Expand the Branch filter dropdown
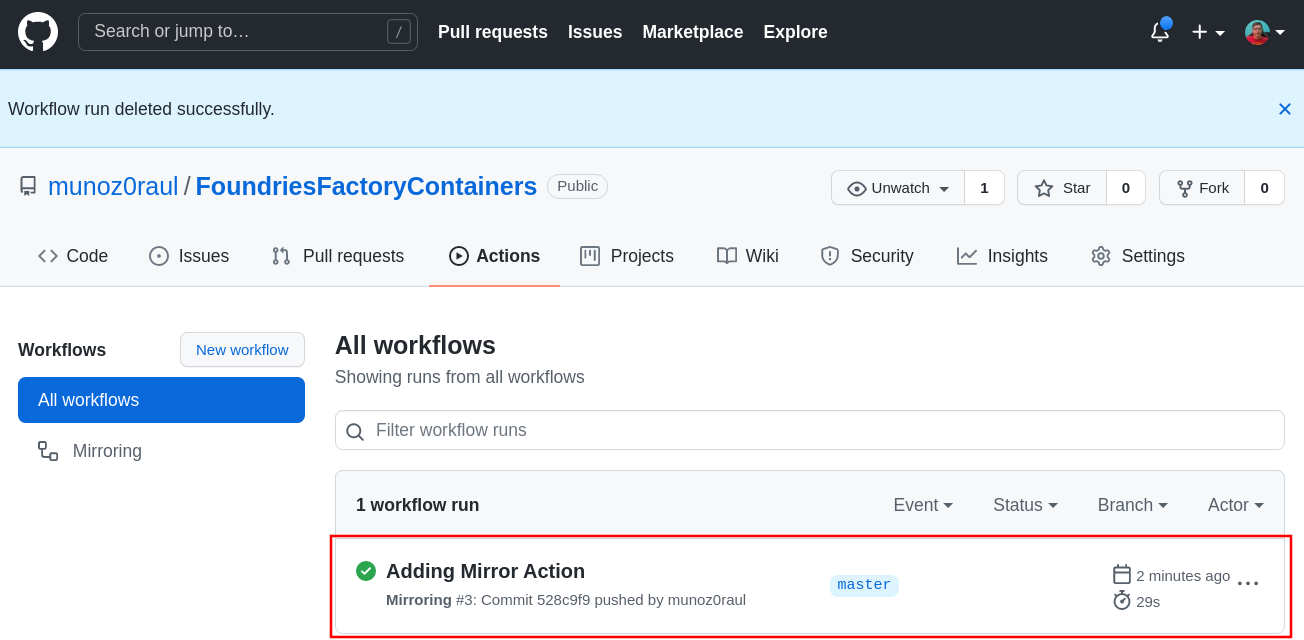 click(x=1132, y=505)
